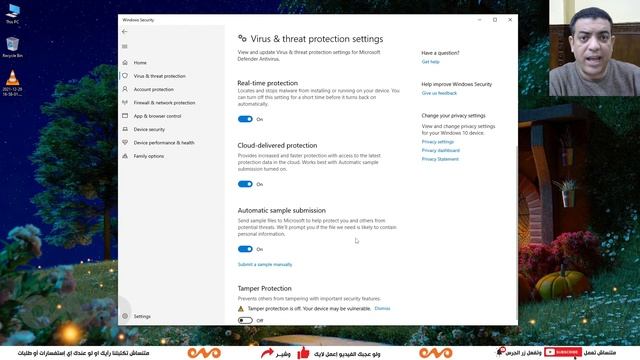Image resolution: width=640 pixels, height=360 pixels.
Task: Click the Device performance & health heart icon
Action: click(x=125, y=142)
